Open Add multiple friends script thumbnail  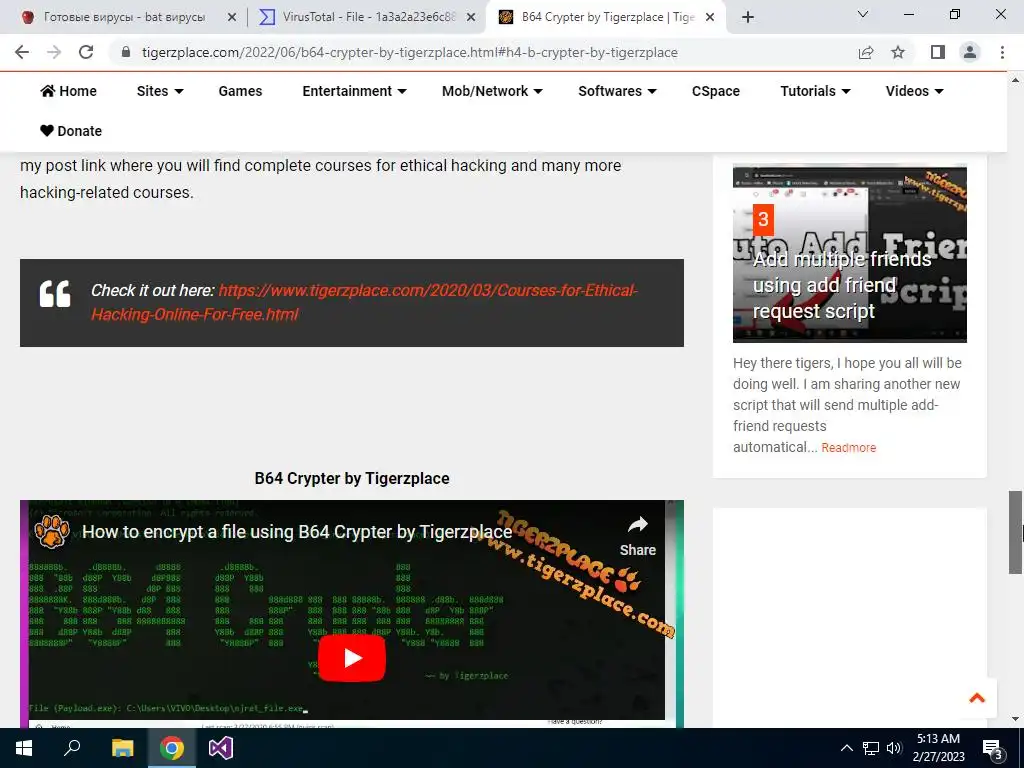pos(850,253)
